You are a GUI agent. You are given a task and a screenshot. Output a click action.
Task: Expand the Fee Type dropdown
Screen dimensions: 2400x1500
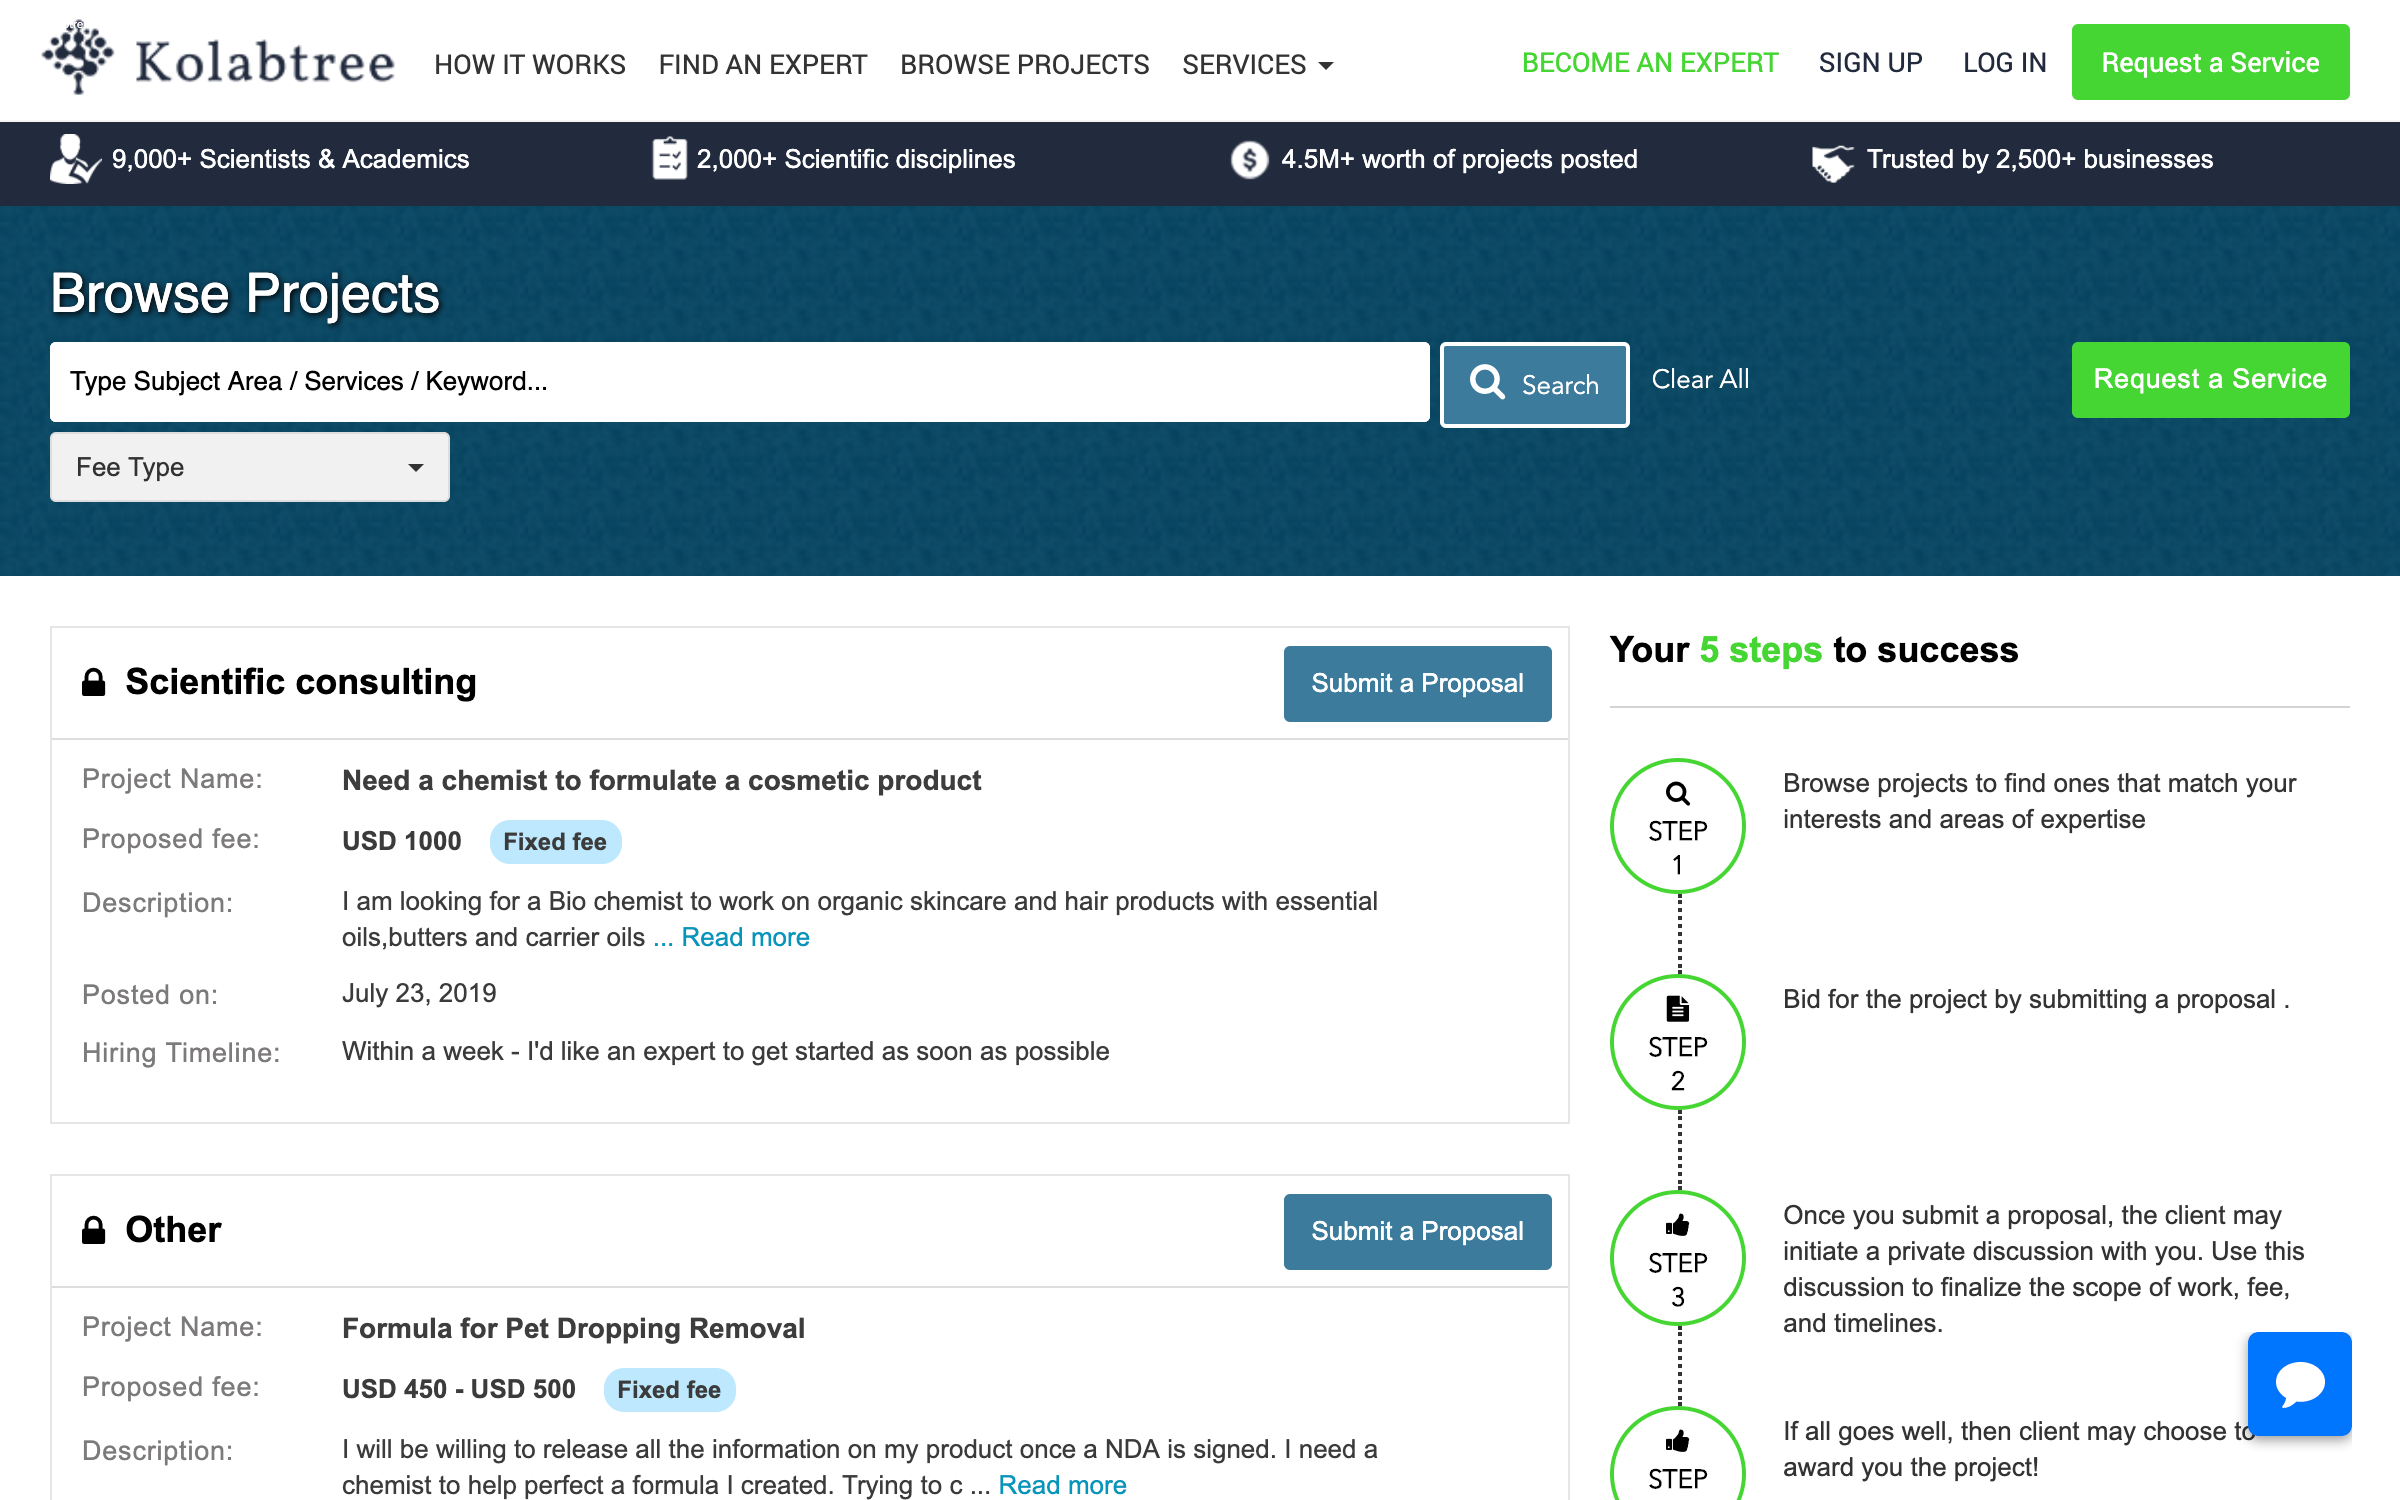point(250,467)
